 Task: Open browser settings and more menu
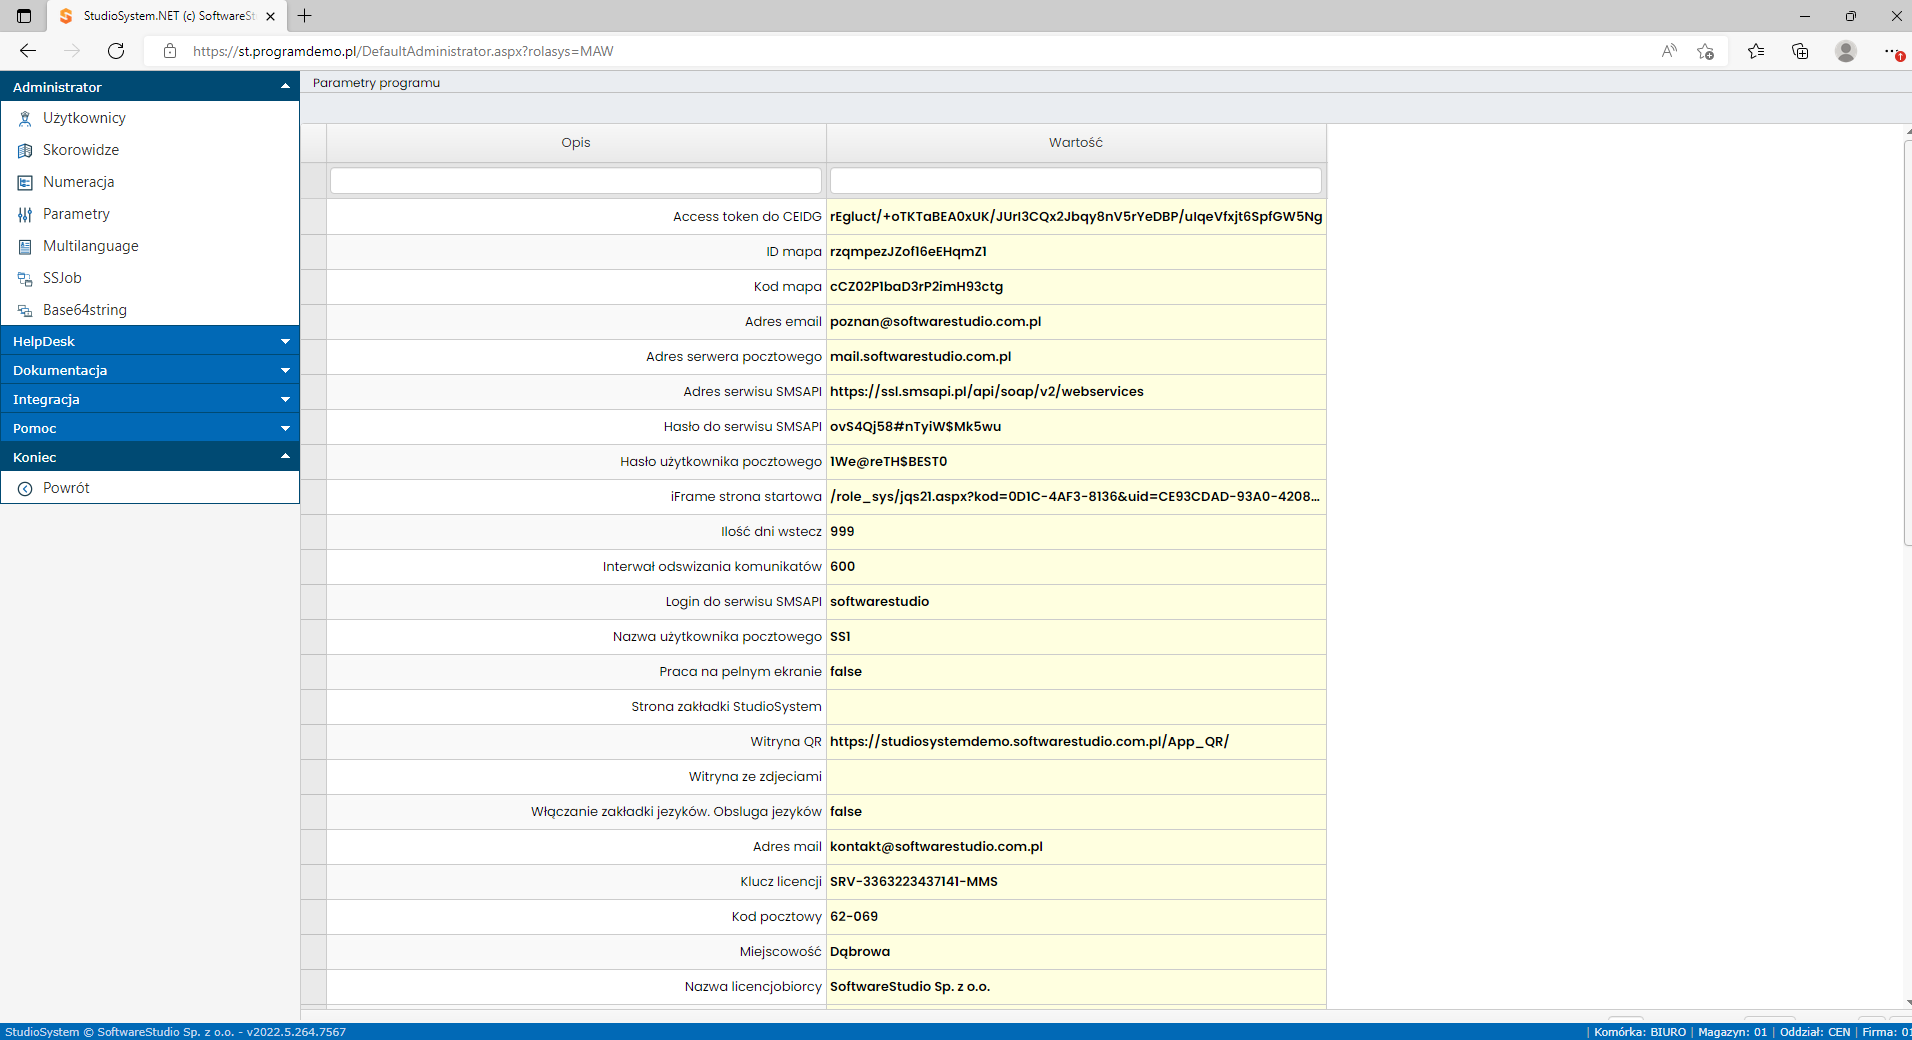pos(1892,51)
